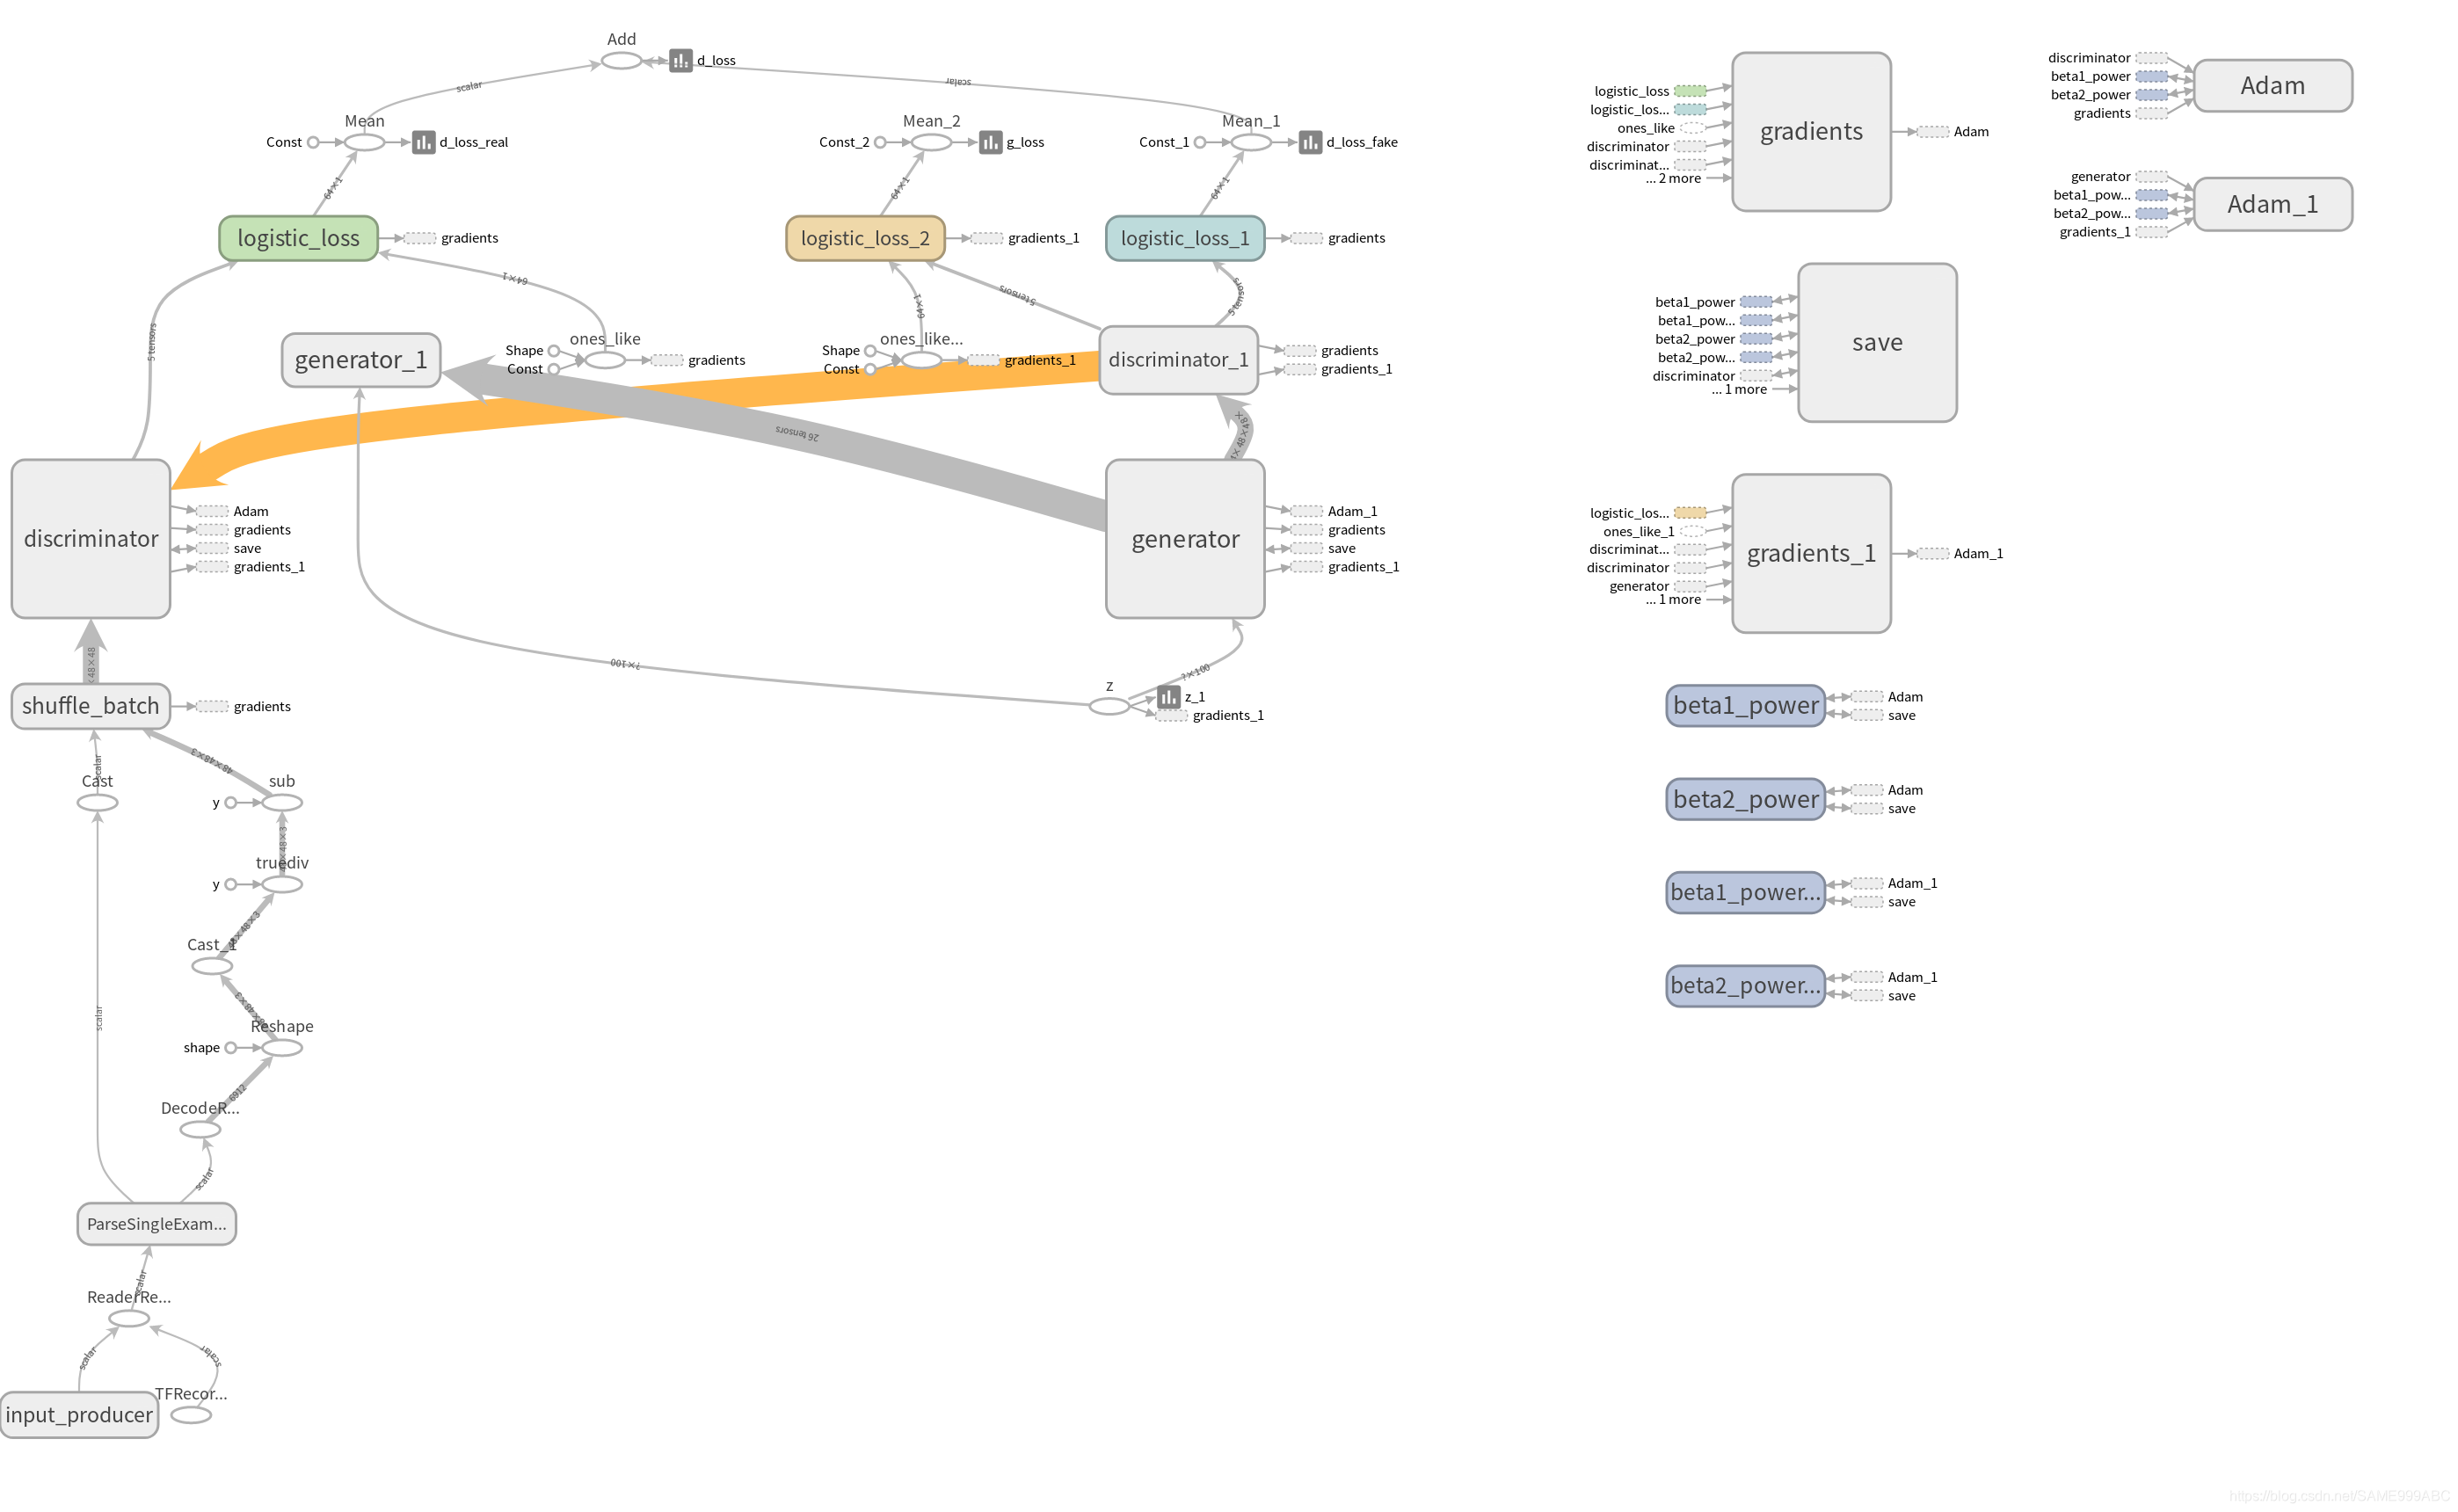Select the Mean_2 operation ellipse

point(931,143)
